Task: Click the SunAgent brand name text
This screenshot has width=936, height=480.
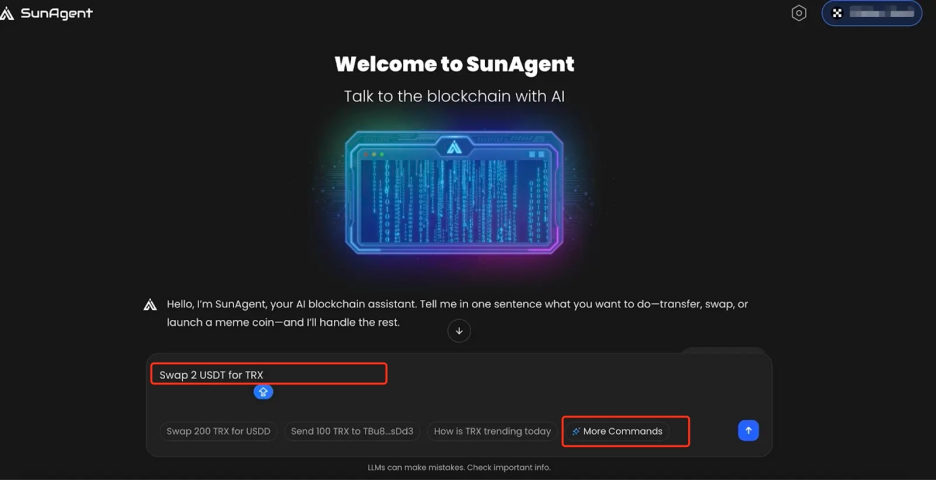Action: point(57,14)
